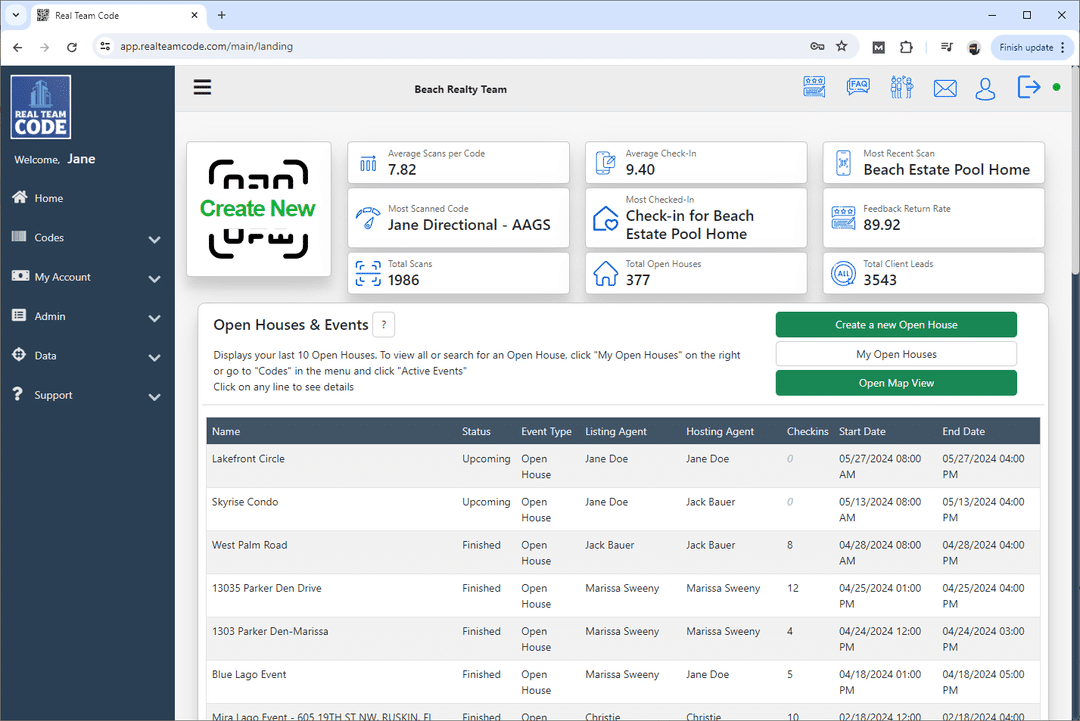The image size is (1080, 721).
Task: Click the Create New QR code graphic
Action: (258, 209)
